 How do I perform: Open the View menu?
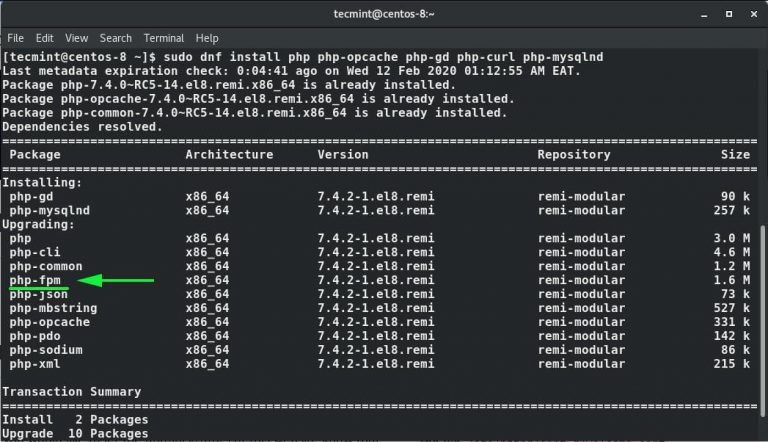tap(79, 38)
